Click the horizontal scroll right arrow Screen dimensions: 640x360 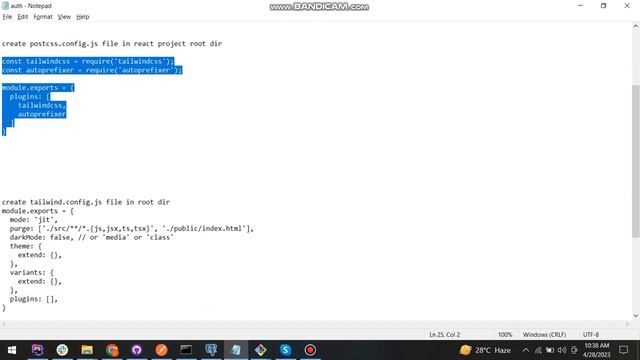pos(628,324)
